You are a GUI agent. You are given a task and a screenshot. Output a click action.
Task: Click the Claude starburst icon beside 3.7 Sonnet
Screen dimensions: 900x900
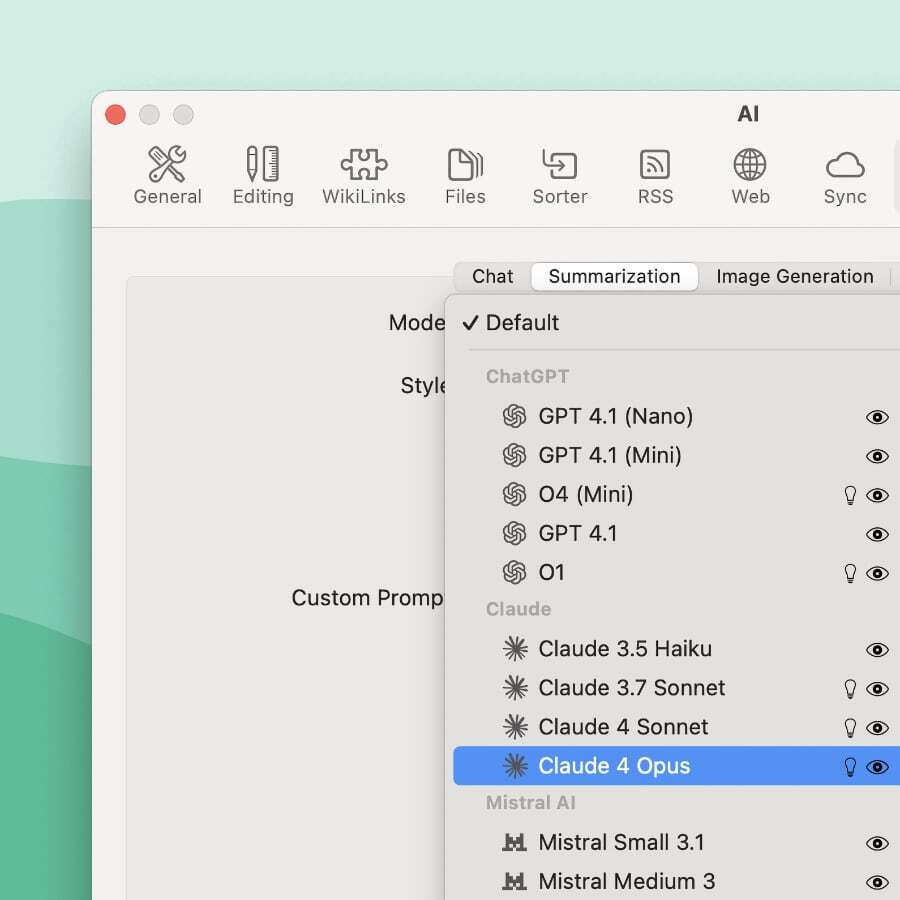pos(515,688)
